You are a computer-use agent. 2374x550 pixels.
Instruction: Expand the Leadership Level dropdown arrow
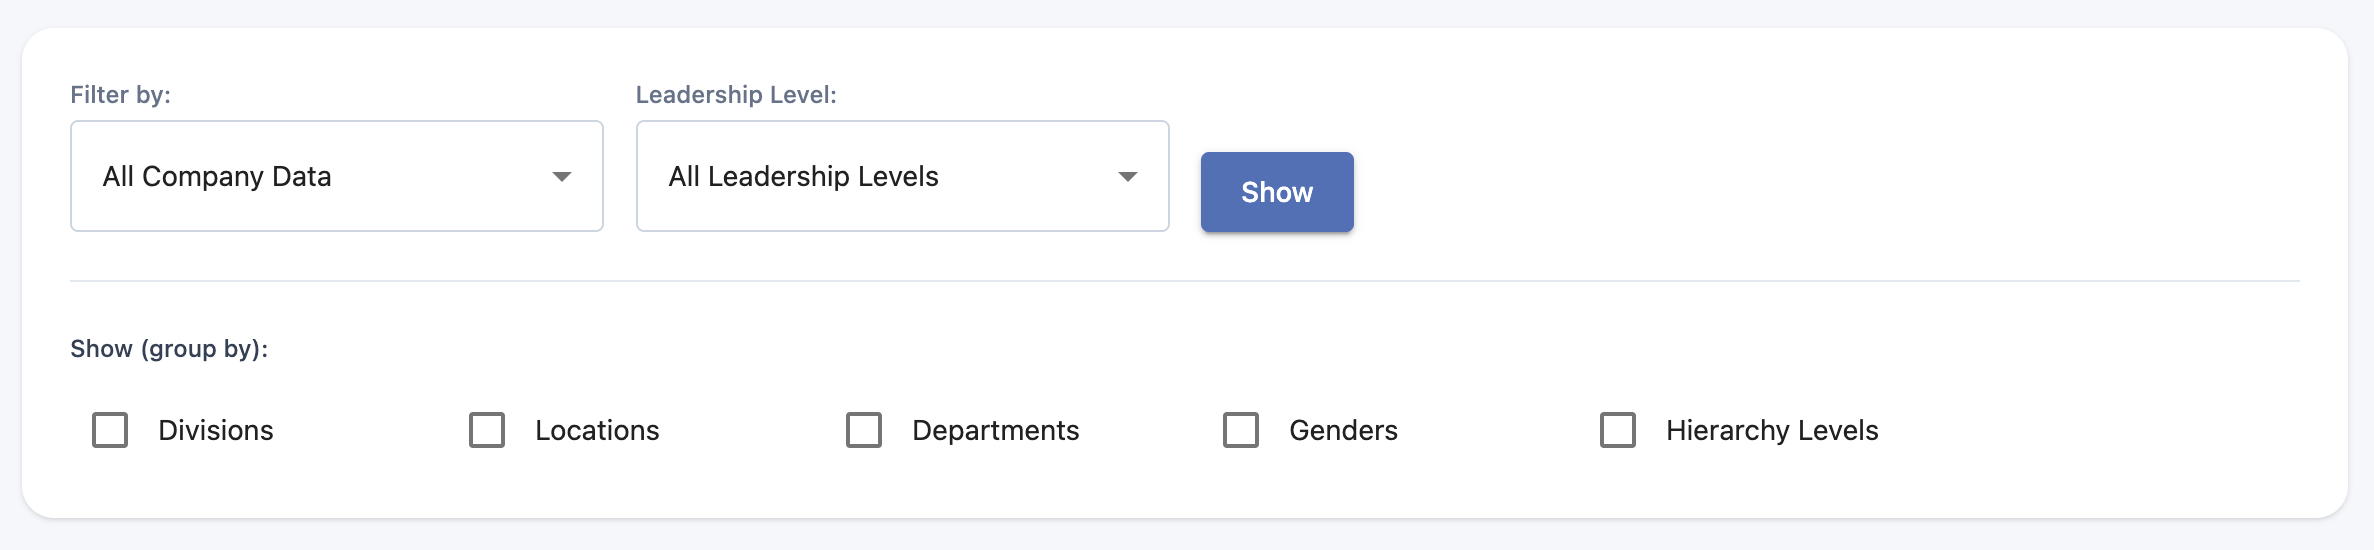coord(1128,177)
